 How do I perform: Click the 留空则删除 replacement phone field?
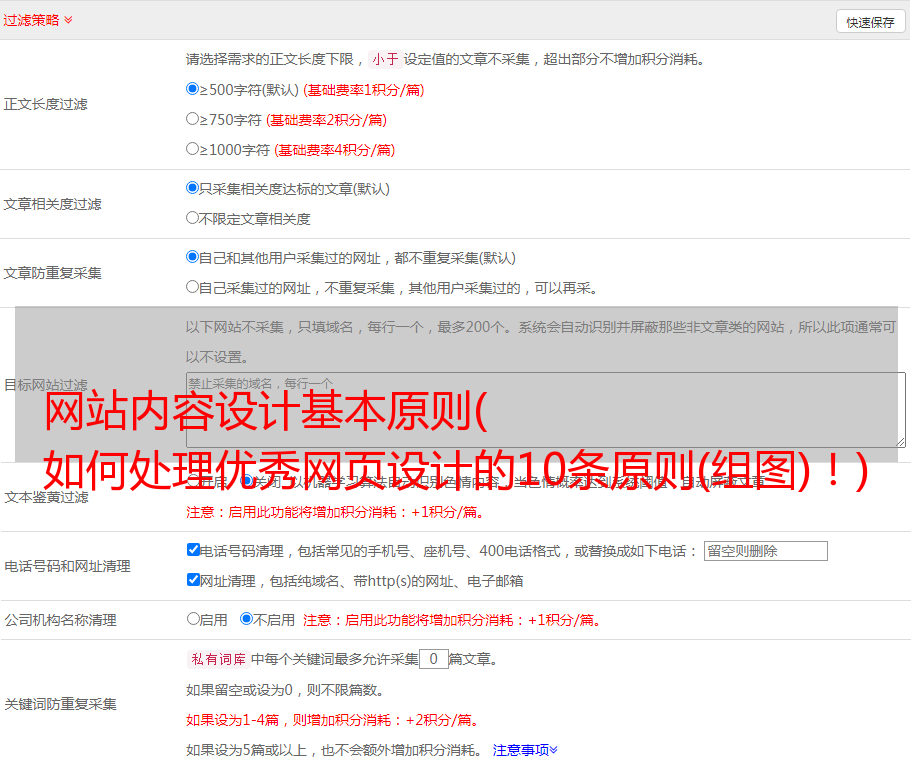[765, 551]
